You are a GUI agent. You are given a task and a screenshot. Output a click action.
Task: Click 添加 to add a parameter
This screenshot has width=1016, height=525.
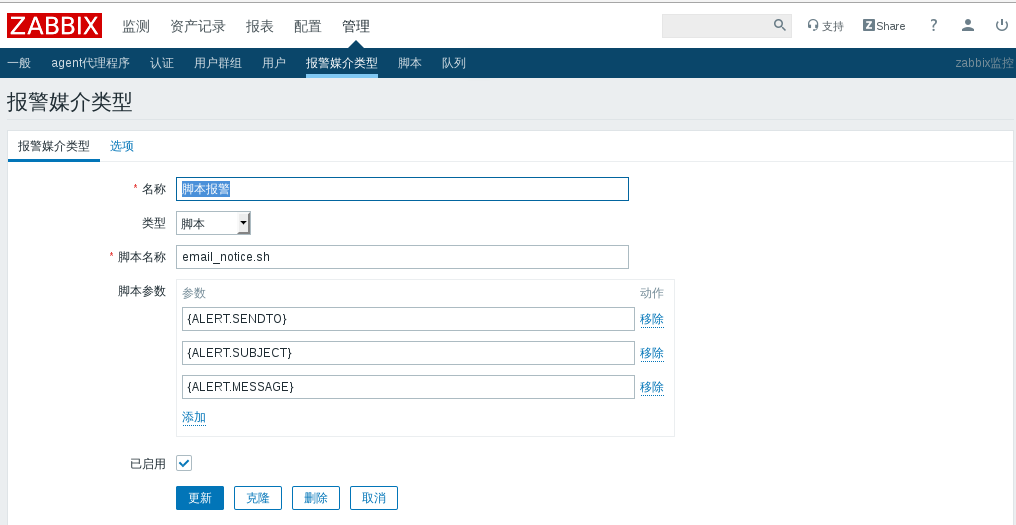click(194, 417)
